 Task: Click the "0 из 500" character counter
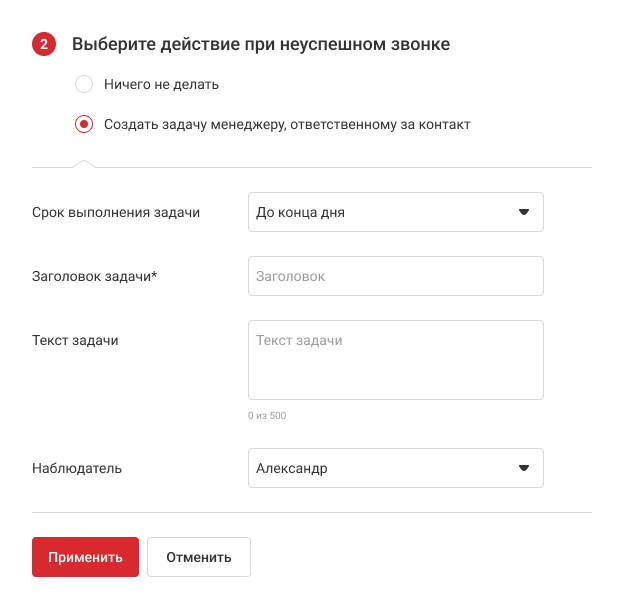[x=267, y=415]
